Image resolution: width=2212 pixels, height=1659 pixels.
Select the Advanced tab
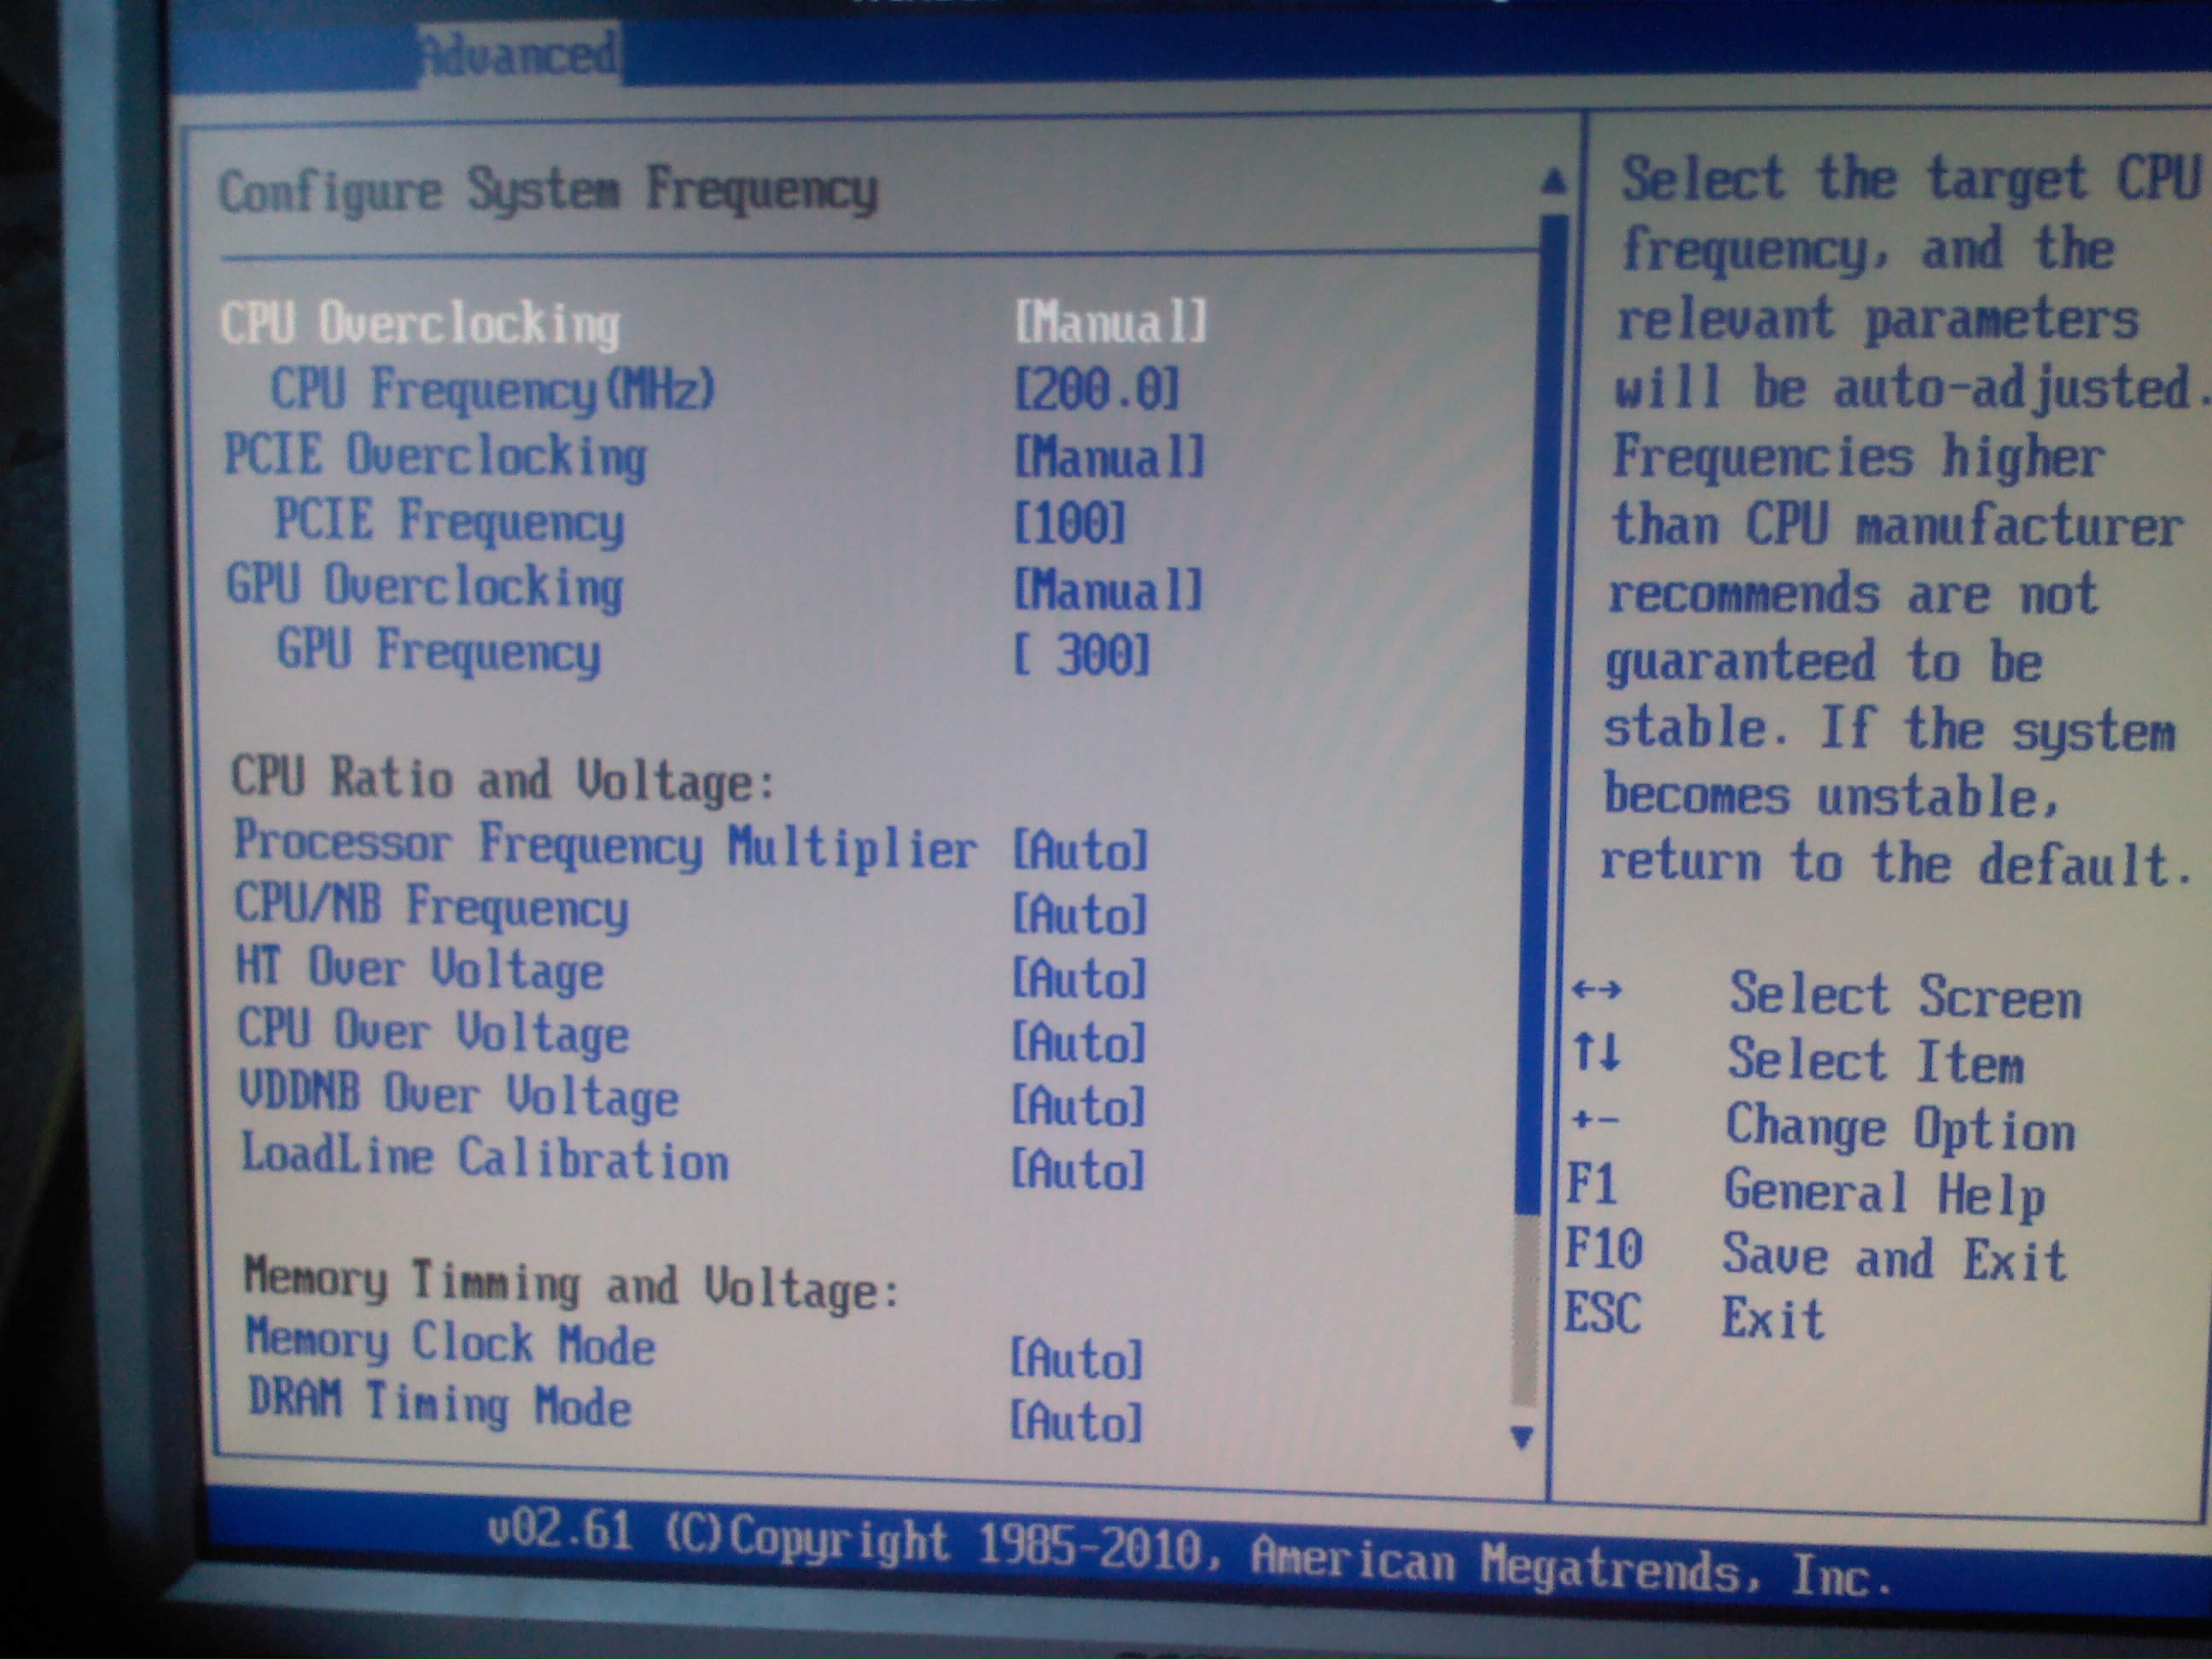pos(518,53)
